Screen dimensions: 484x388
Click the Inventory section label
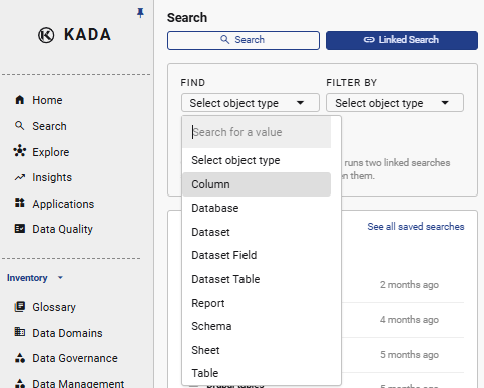(x=27, y=278)
